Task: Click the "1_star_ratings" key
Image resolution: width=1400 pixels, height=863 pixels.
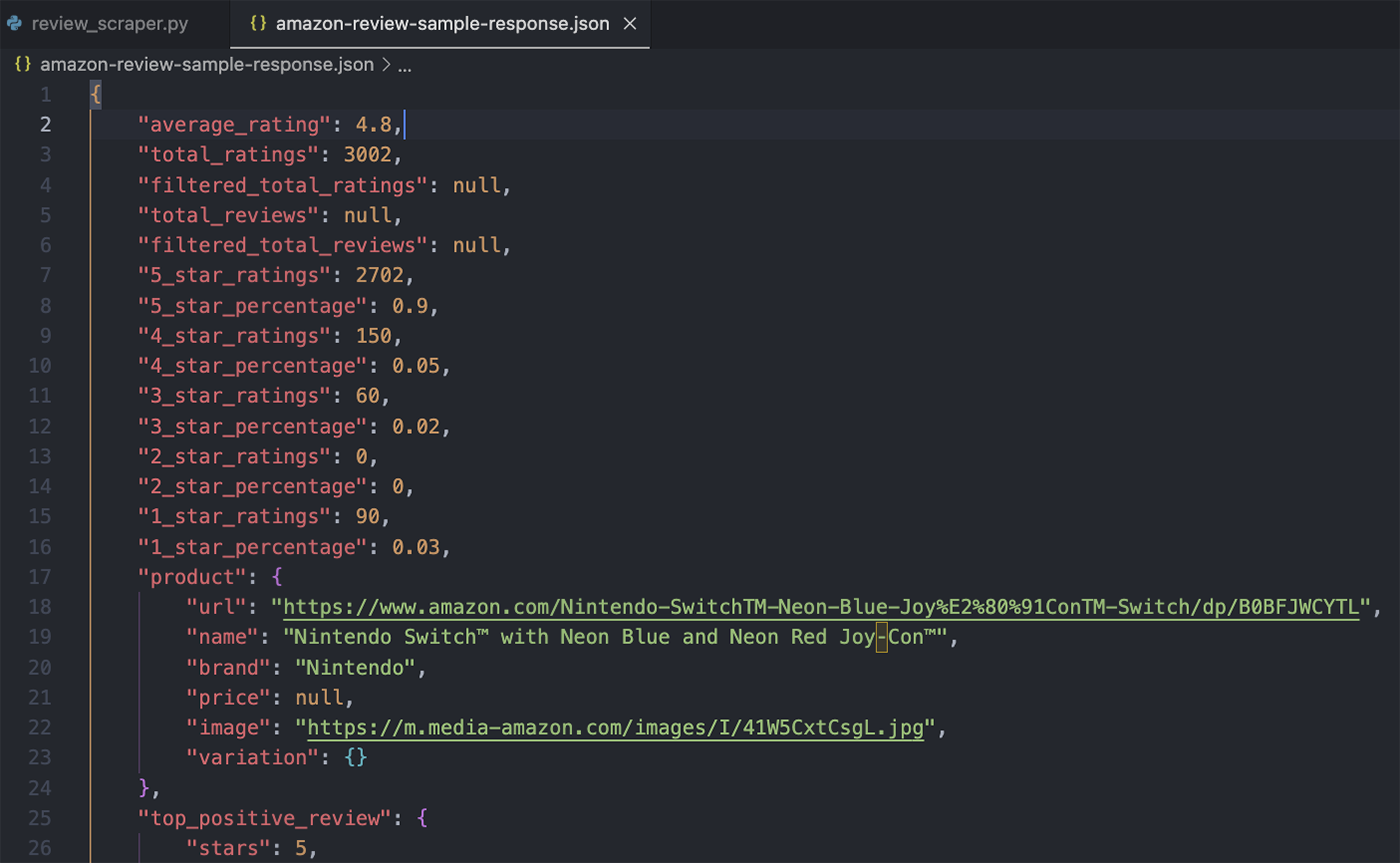Action: coord(234,517)
